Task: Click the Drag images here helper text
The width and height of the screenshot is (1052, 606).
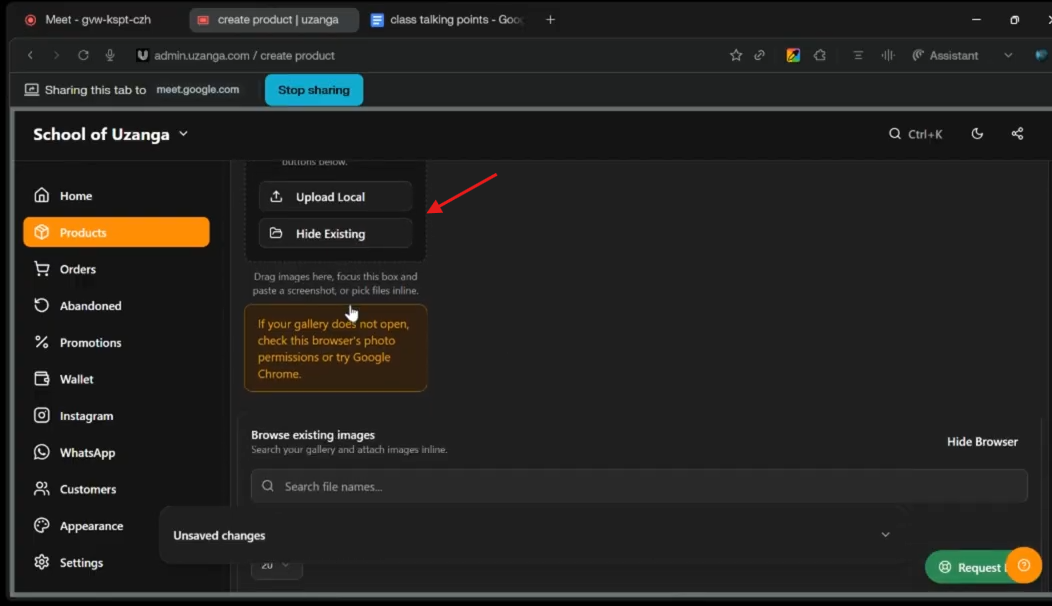Action: pyautogui.click(x=335, y=283)
